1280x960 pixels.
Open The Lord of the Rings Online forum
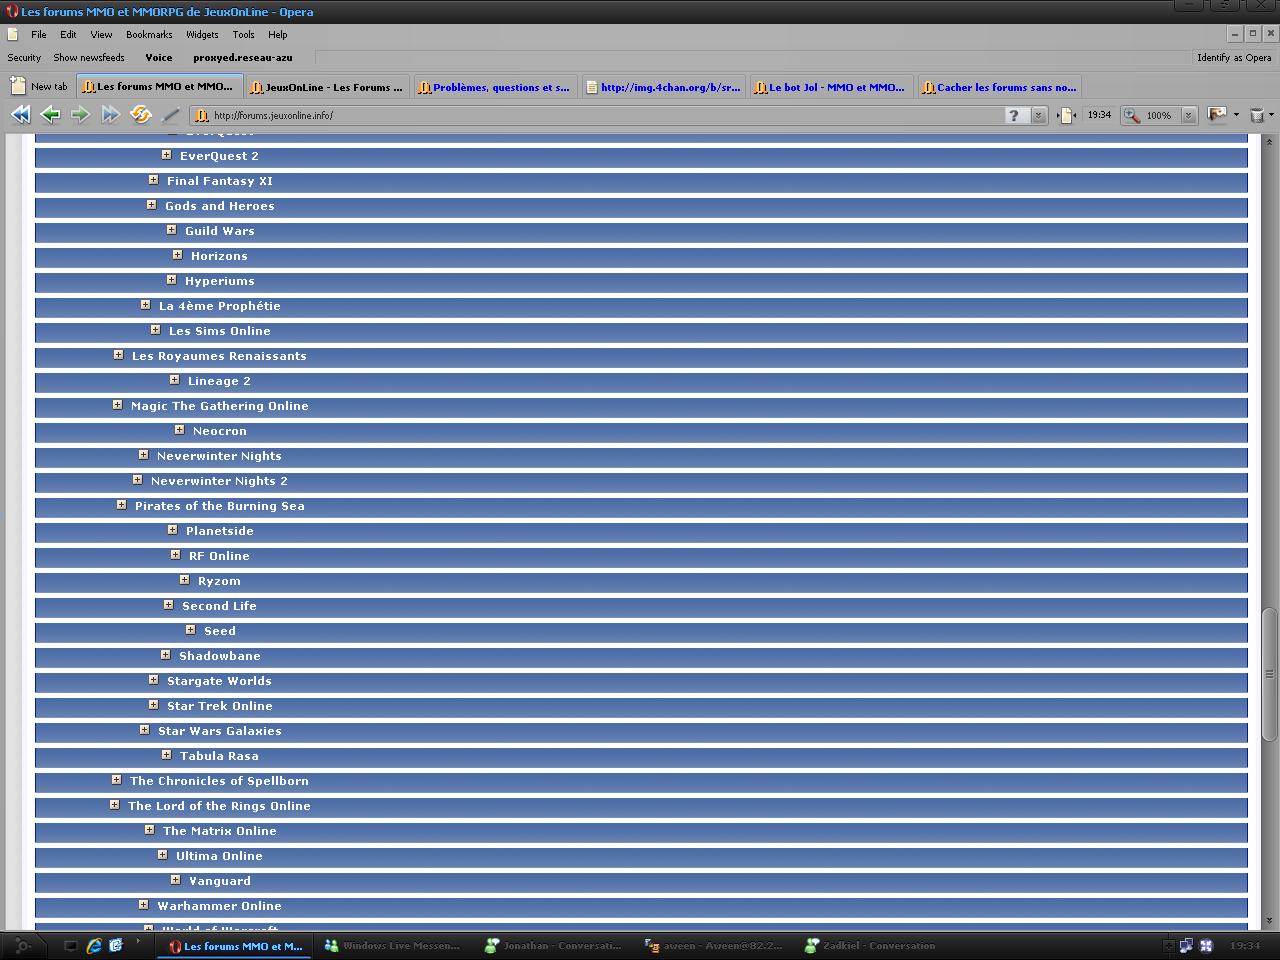click(219, 806)
